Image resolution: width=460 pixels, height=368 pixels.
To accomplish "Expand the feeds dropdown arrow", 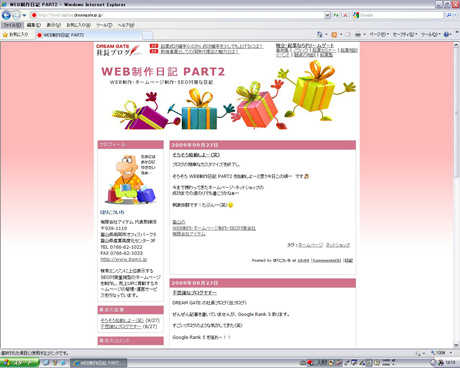I will click(x=341, y=34).
